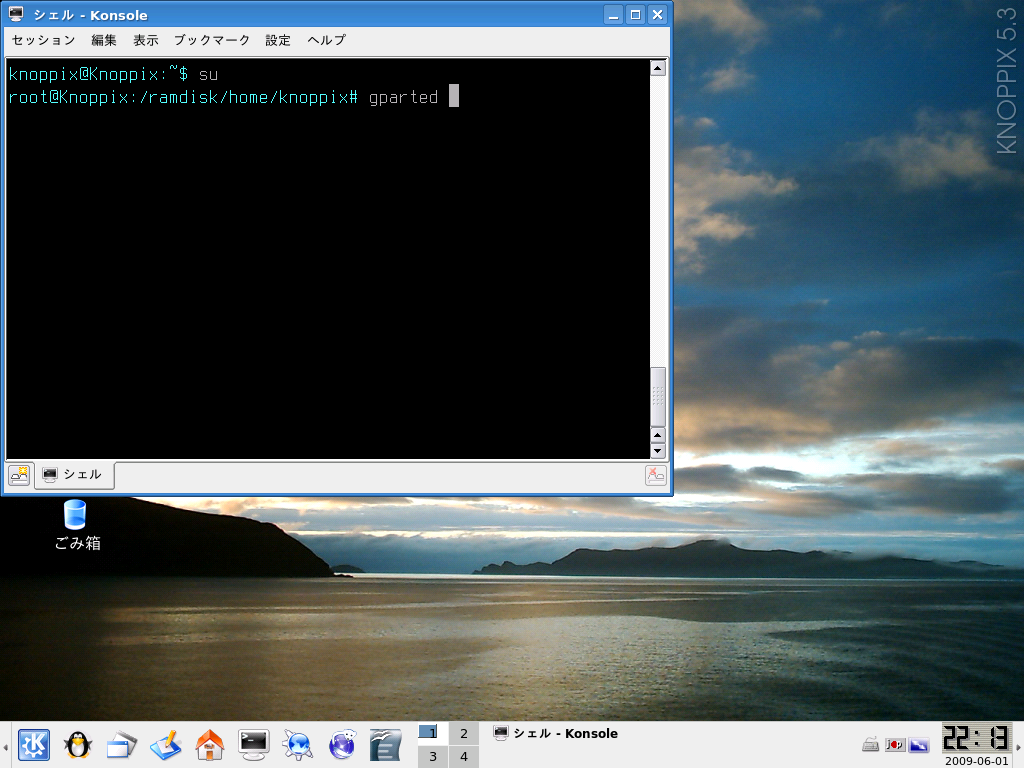Open the ごみ箱 trash icon on desktop
Image resolution: width=1024 pixels, height=768 pixels.
76,525
